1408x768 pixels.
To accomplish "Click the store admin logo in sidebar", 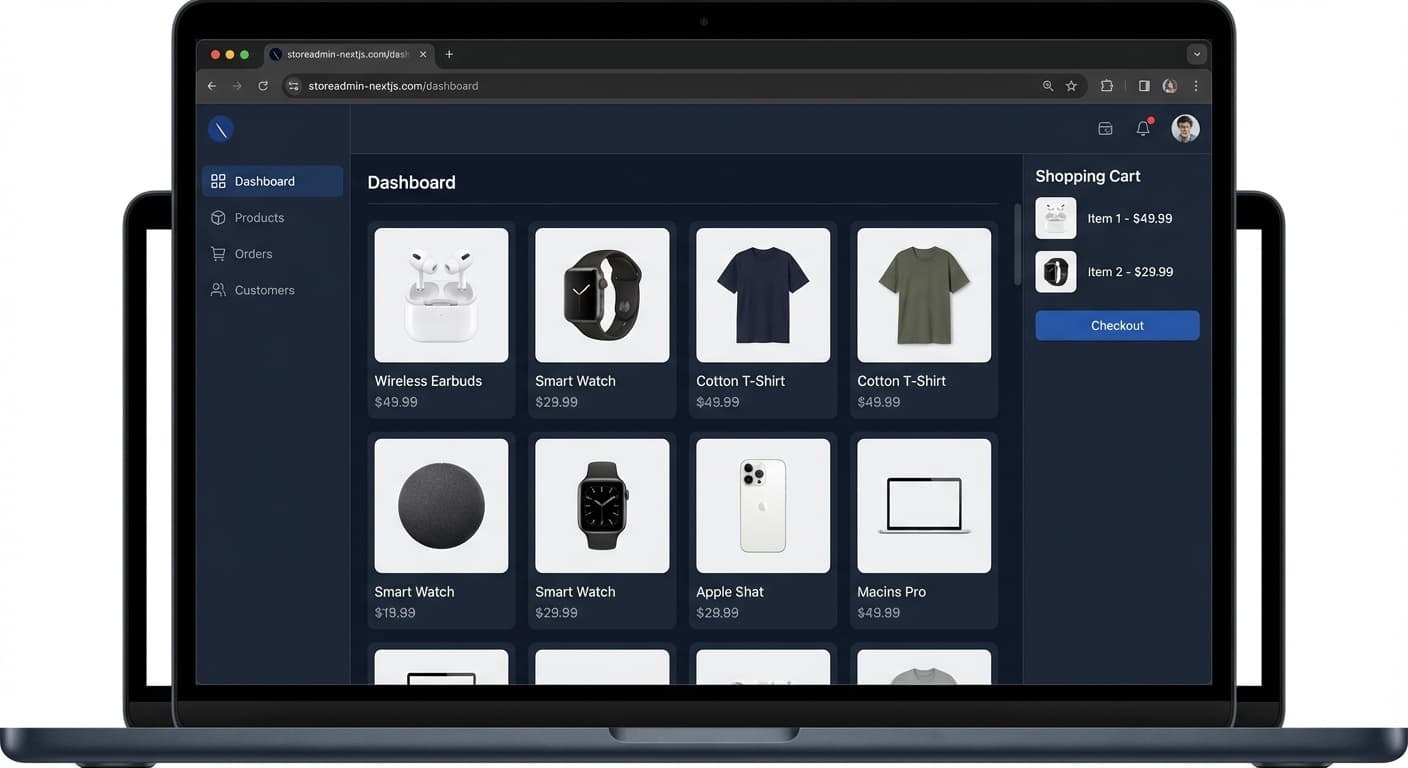I will click(221, 128).
